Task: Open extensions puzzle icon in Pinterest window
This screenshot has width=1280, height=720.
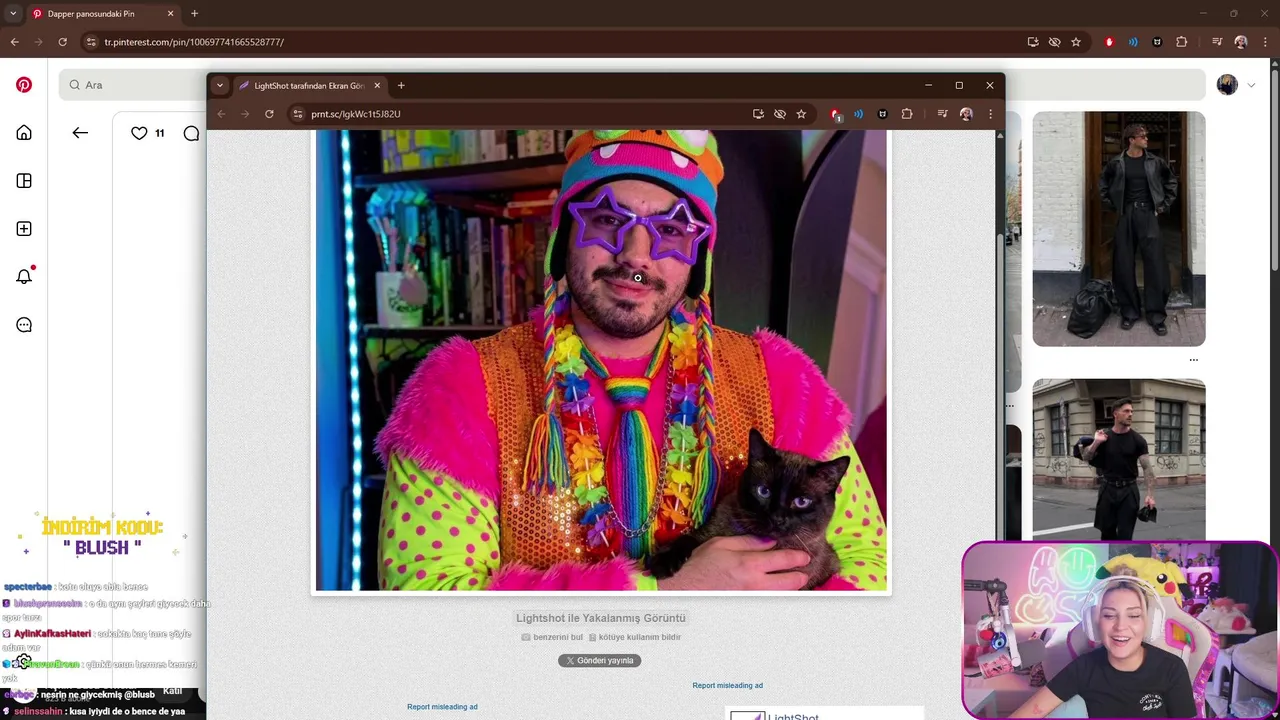Action: coord(1182,42)
